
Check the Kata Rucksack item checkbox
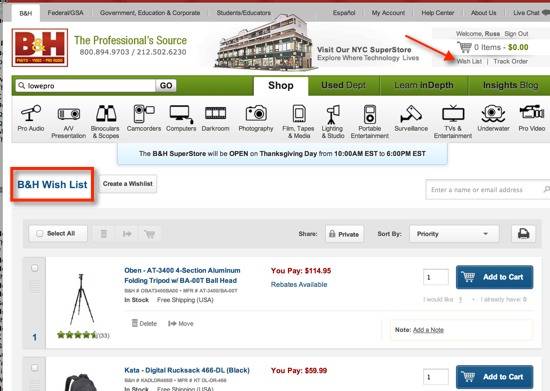[x=34, y=368]
